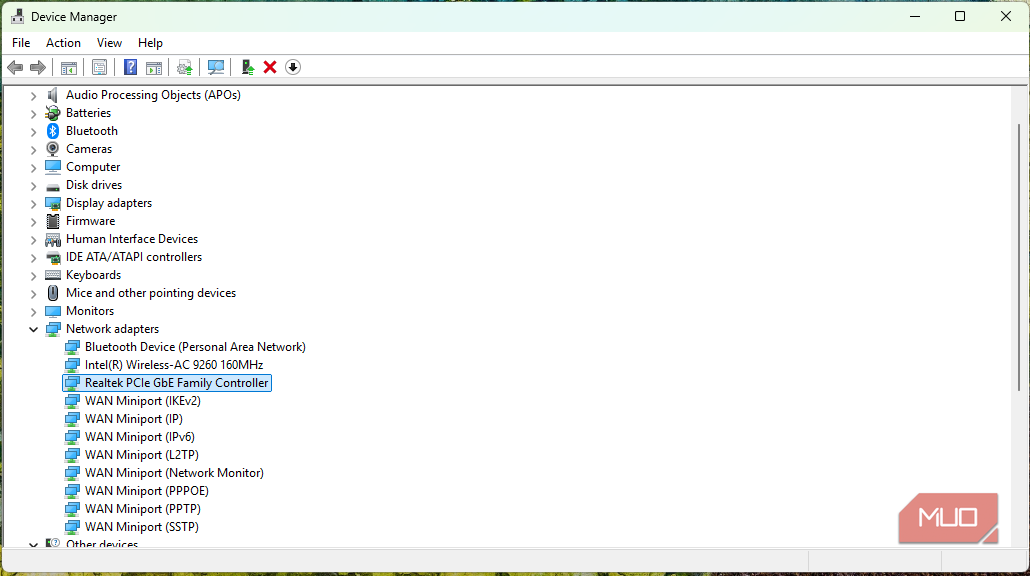Click Scan for hardware changes toolbar icon

215,67
